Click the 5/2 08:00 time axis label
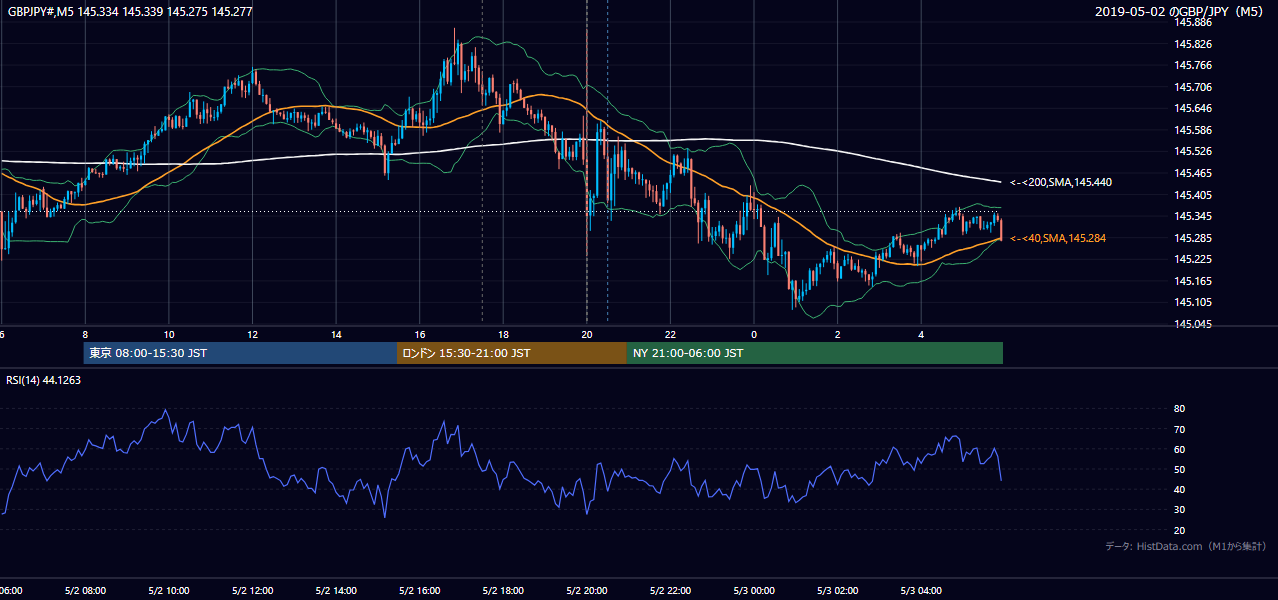Viewport: 1278px width, 600px height. click(85, 591)
